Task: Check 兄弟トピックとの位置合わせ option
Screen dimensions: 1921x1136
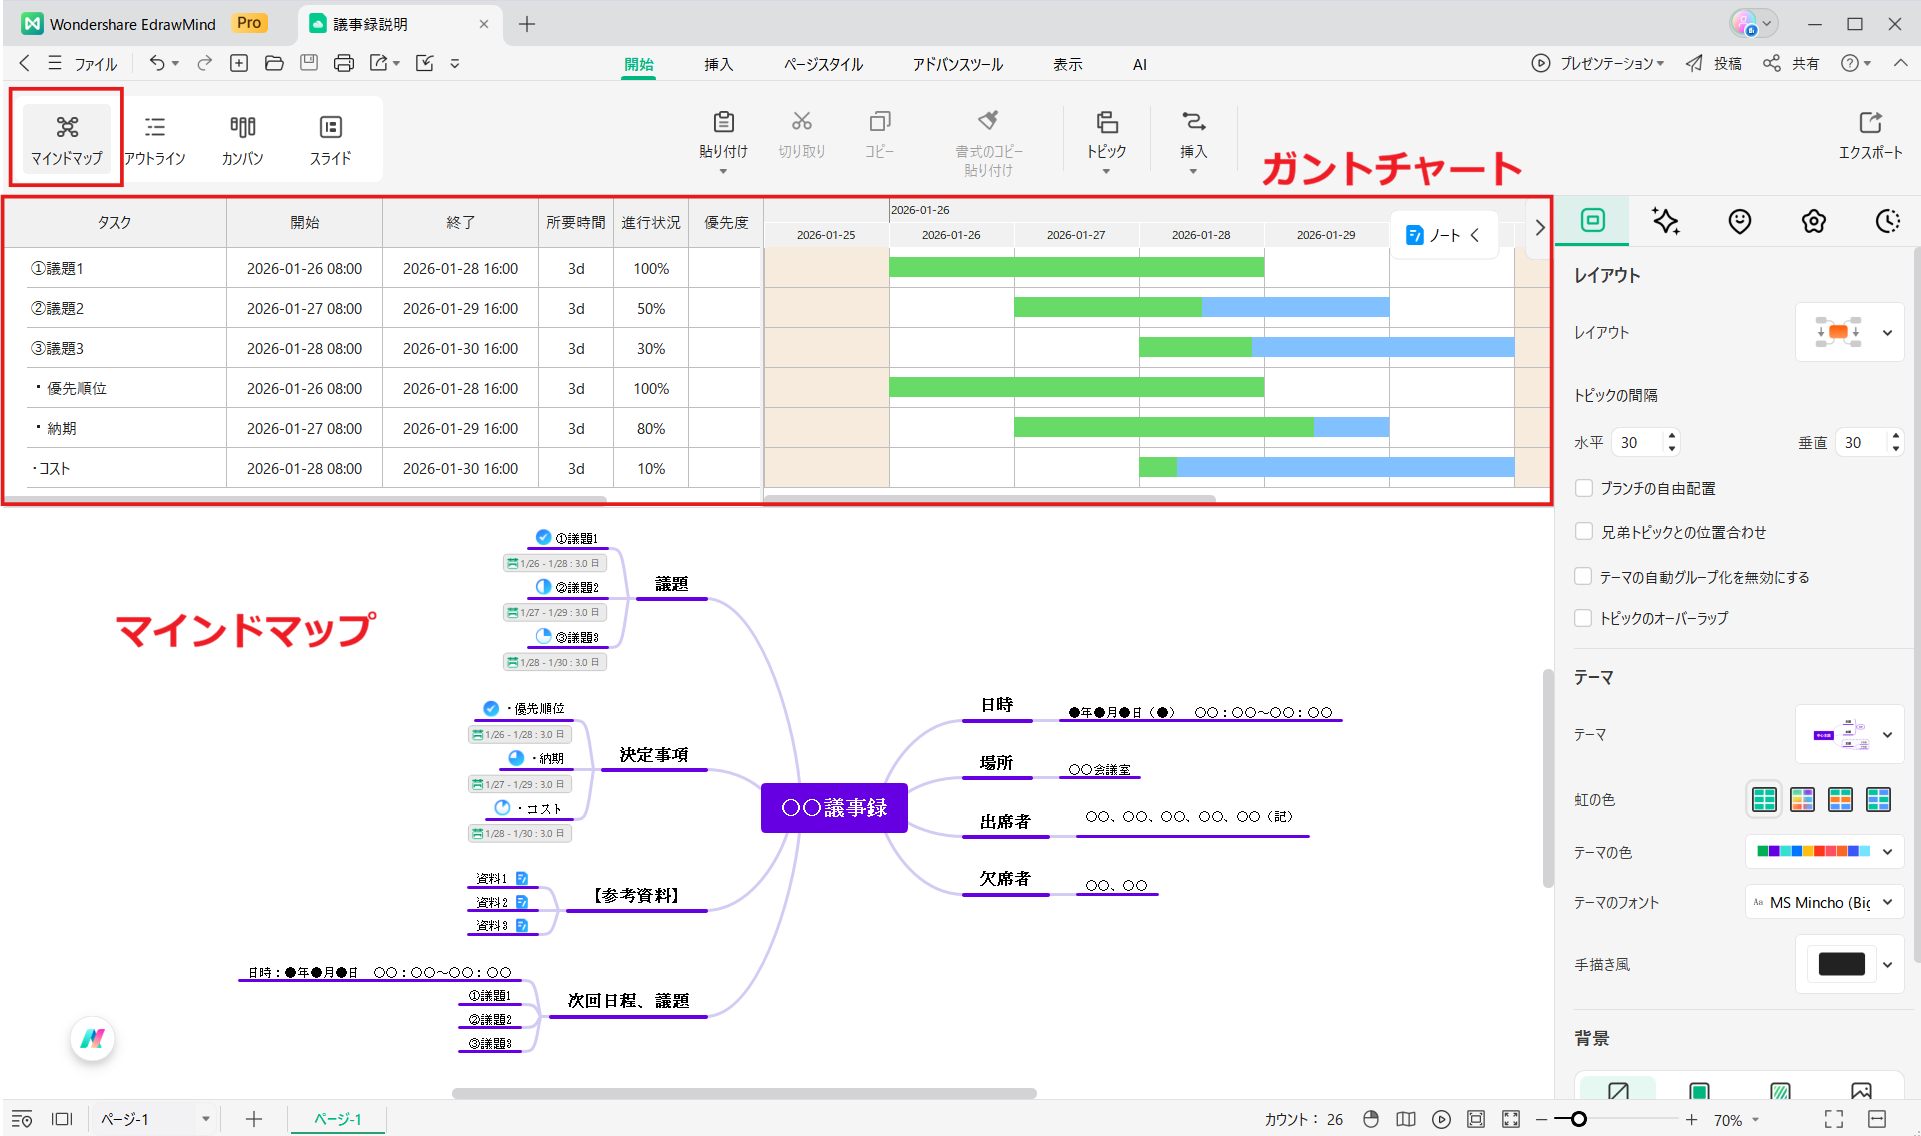Action: (x=1584, y=531)
